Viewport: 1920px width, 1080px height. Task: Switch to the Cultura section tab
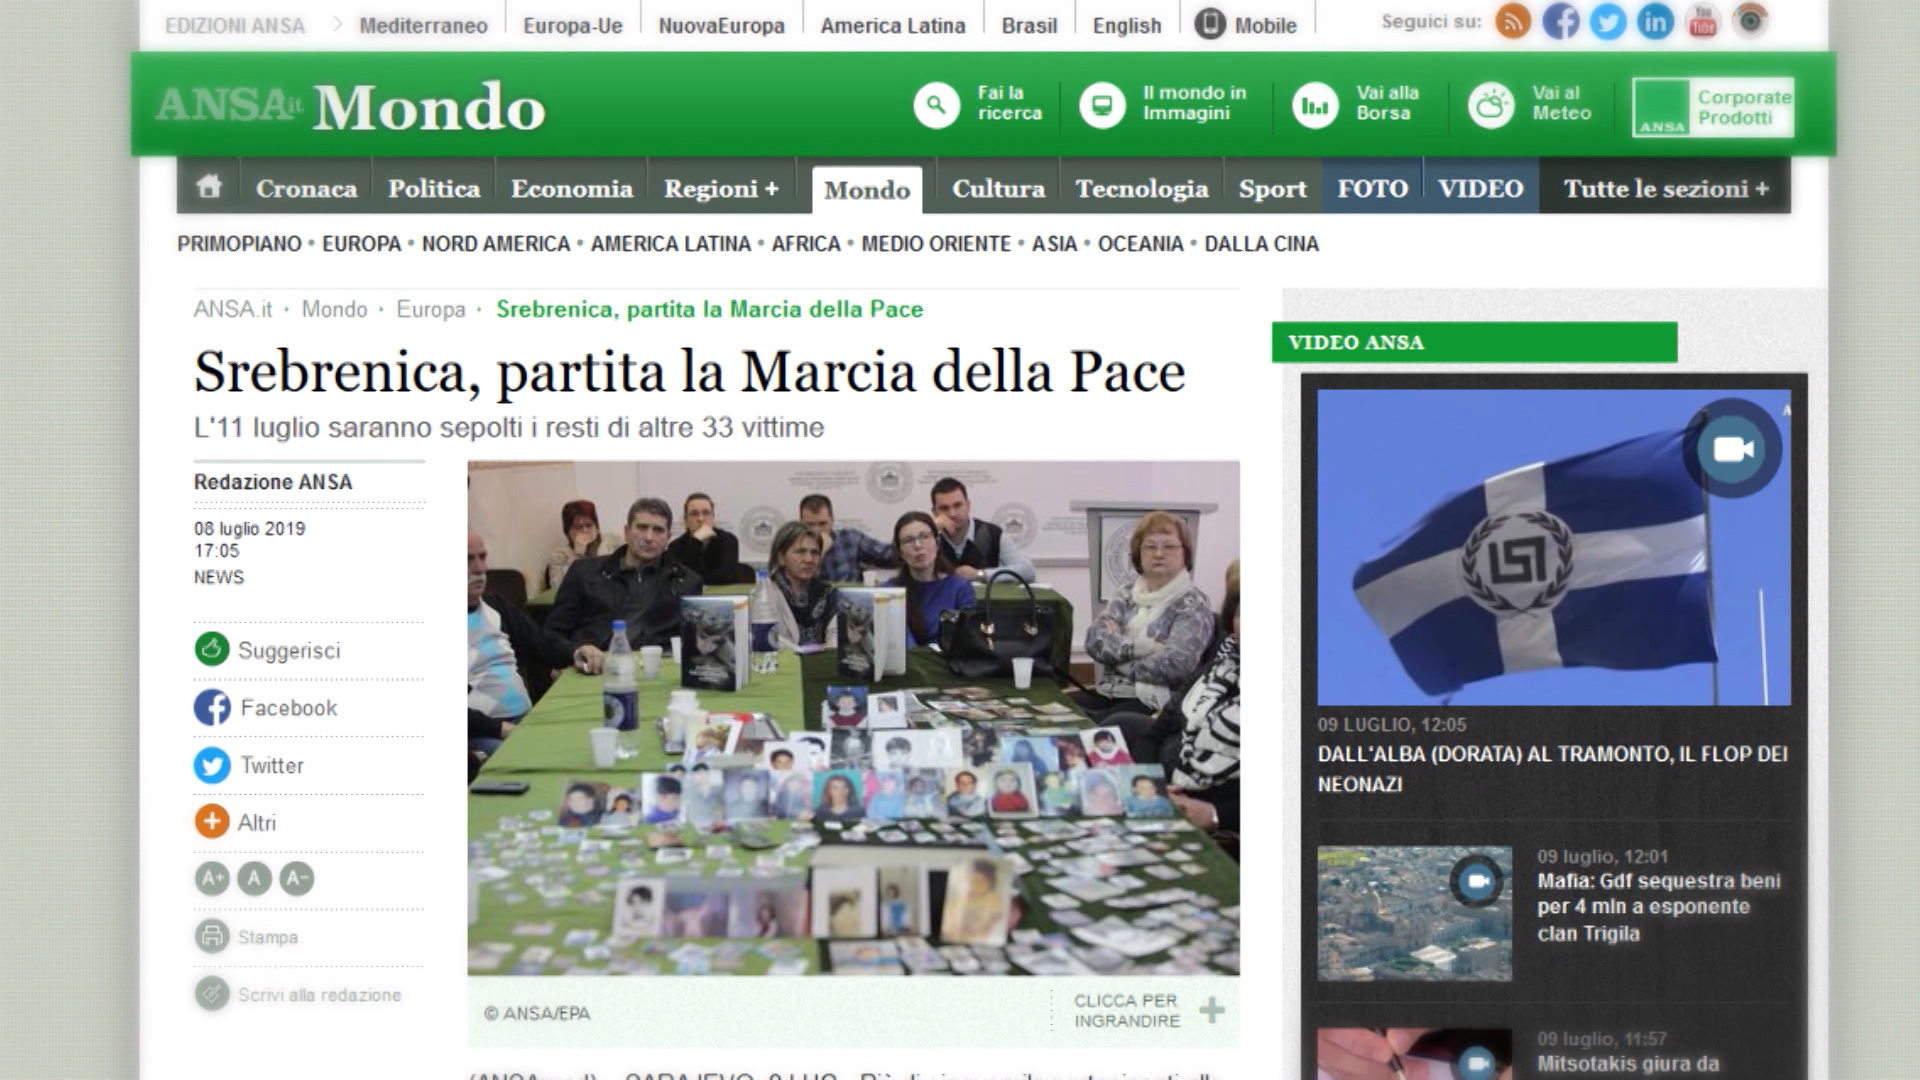tap(997, 189)
